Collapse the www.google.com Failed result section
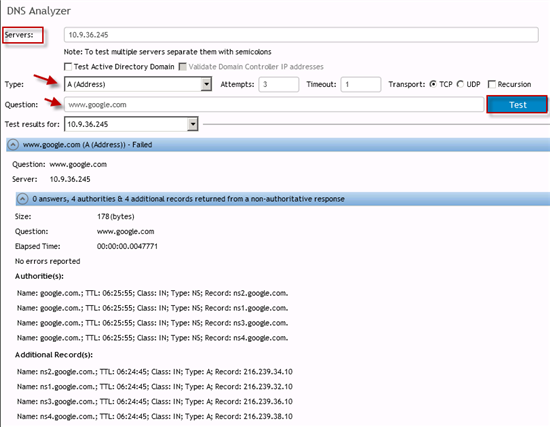550x427 pixels. [x=13, y=145]
